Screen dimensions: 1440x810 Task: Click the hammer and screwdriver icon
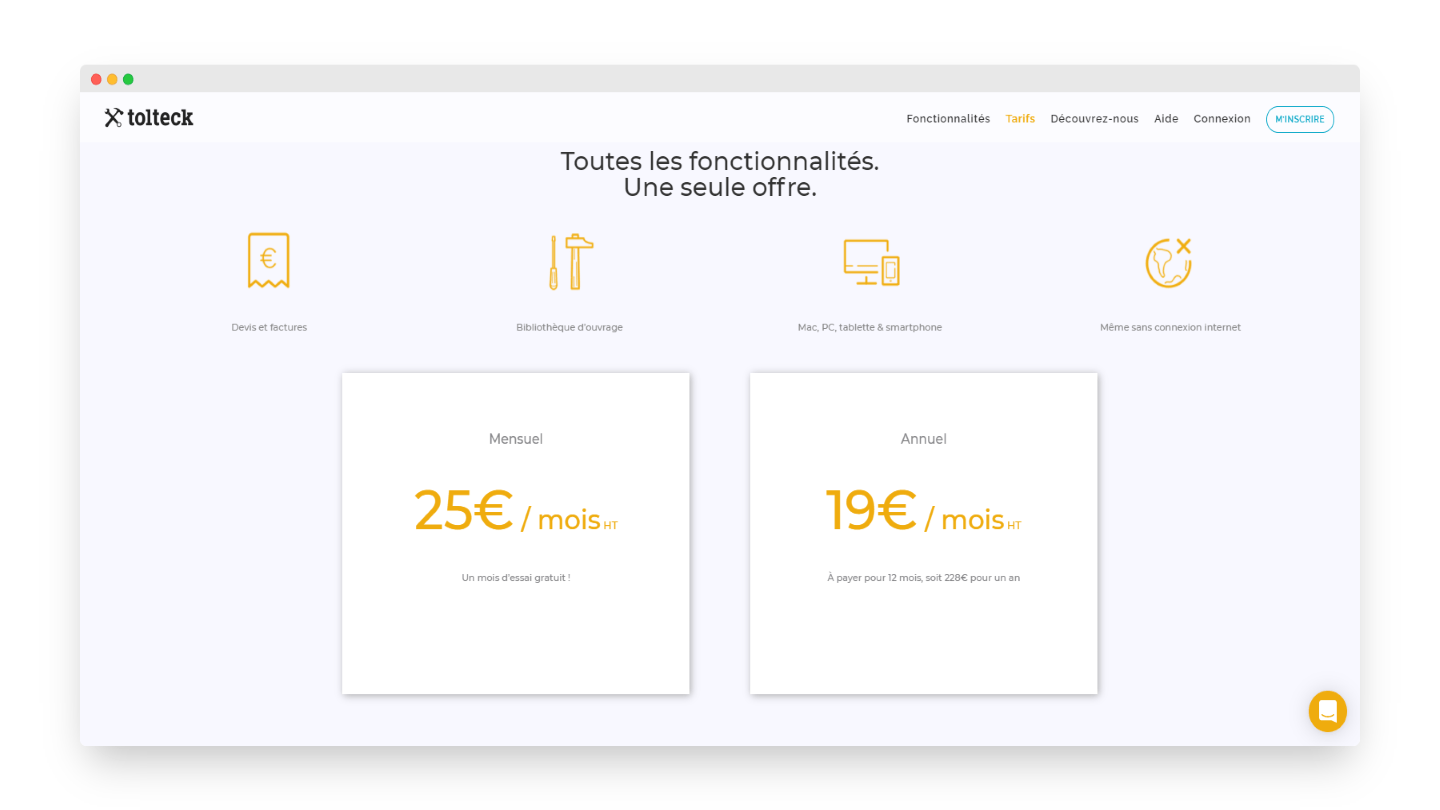click(570, 262)
